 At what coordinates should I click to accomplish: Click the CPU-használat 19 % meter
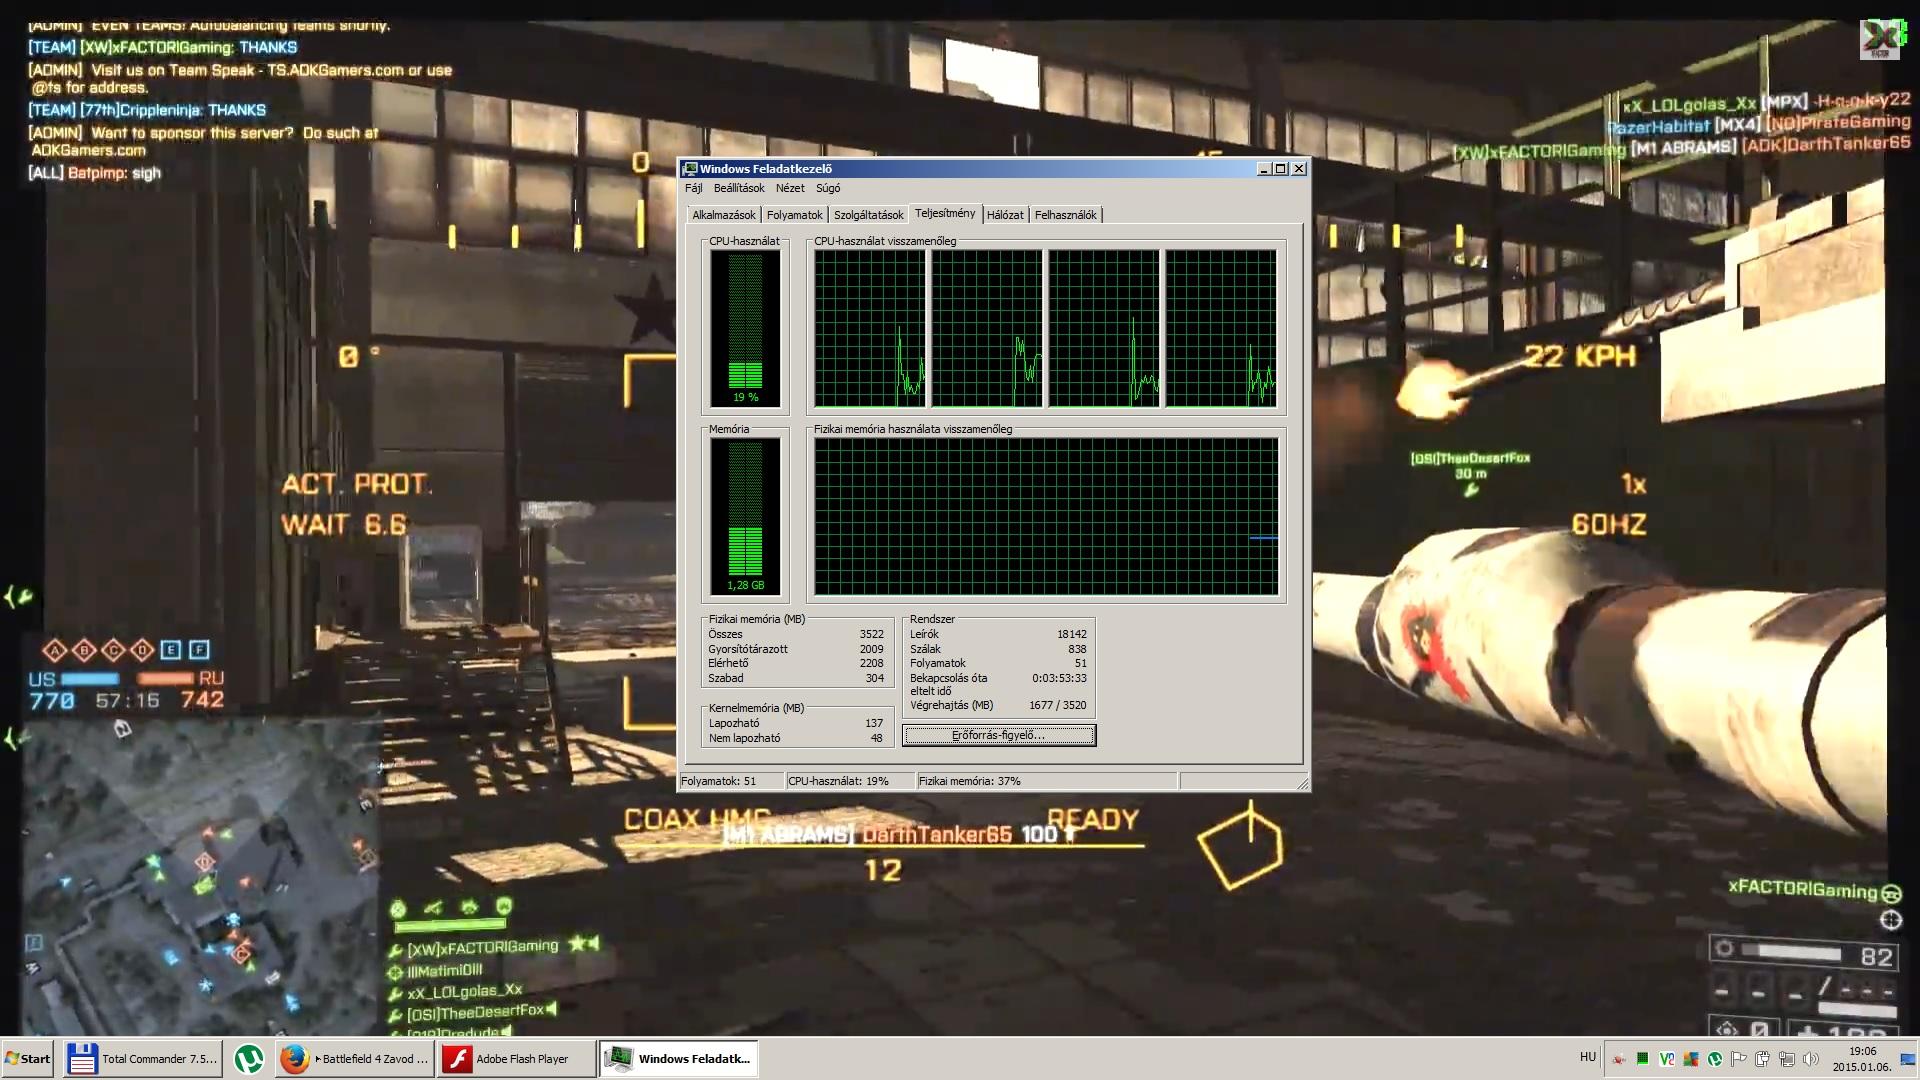[x=746, y=328]
